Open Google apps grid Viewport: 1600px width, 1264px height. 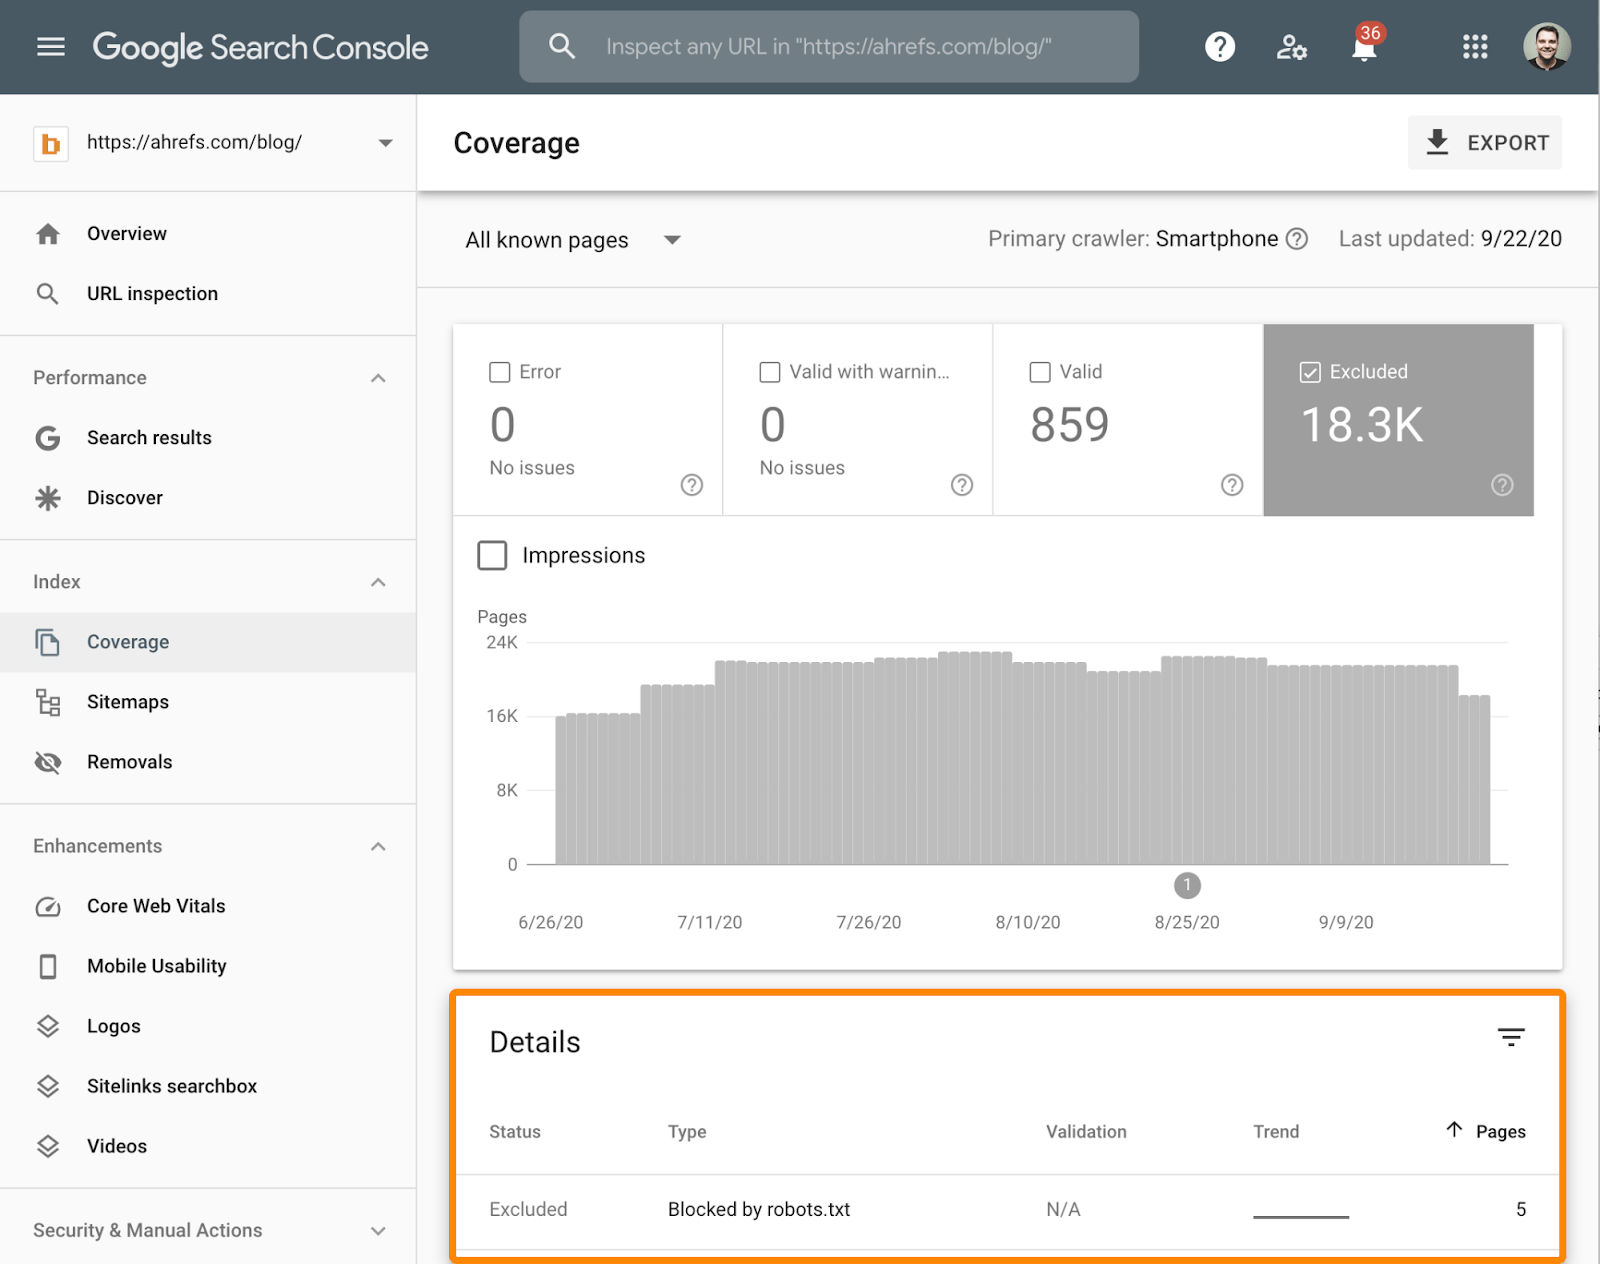(1475, 47)
